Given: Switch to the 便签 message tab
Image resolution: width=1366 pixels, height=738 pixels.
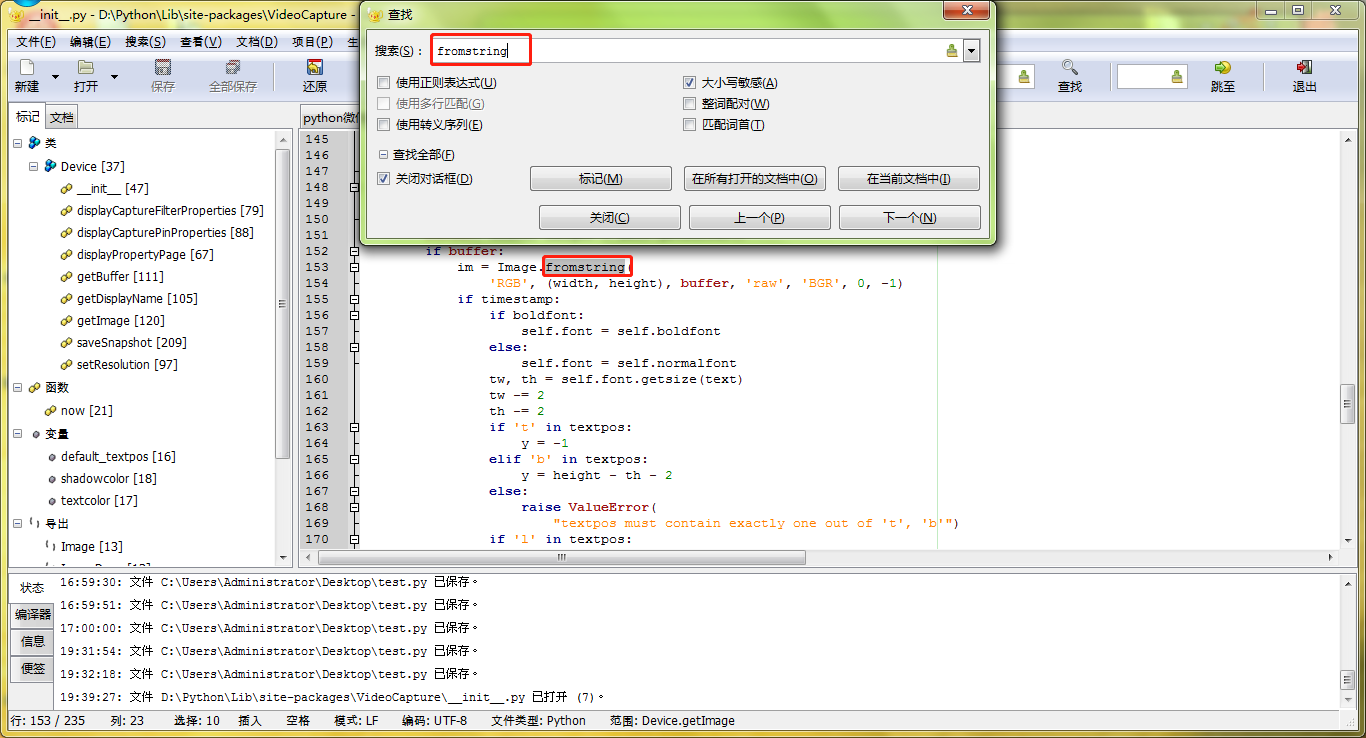Looking at the screenshot, I should click(32, 668).
